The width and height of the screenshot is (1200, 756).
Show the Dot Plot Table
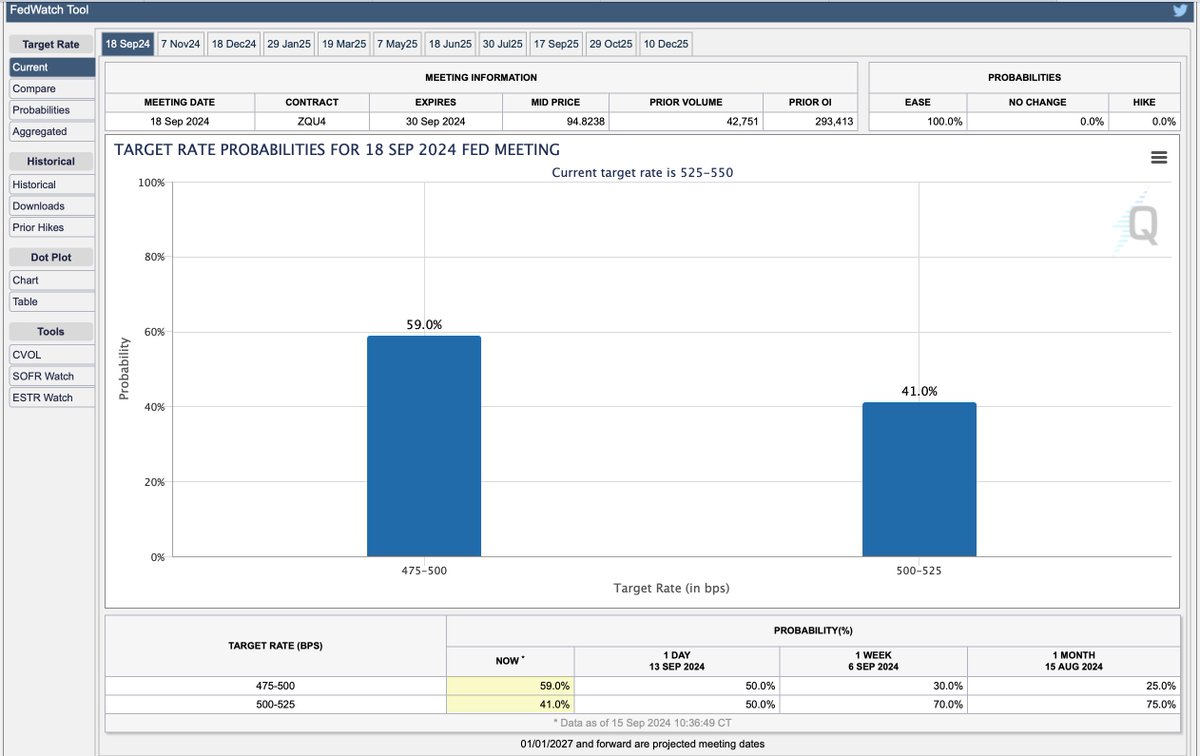click(52, 301)
